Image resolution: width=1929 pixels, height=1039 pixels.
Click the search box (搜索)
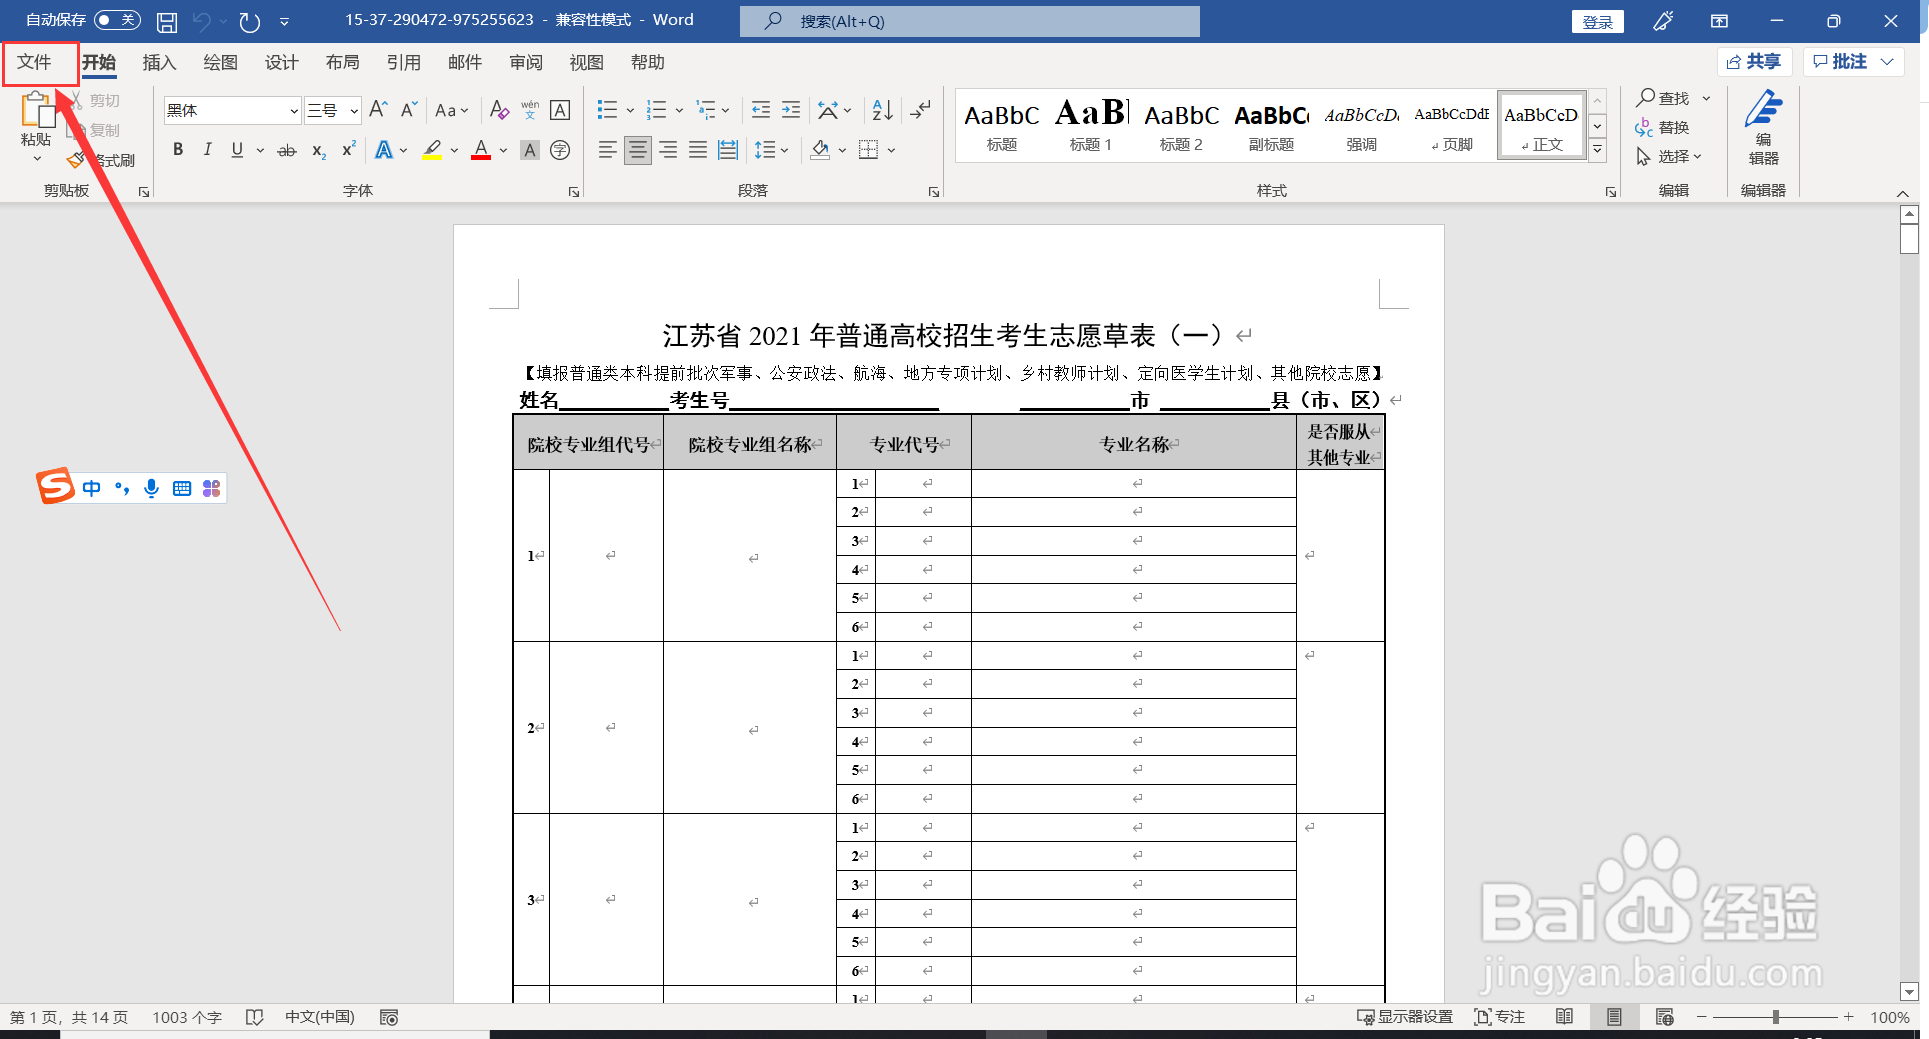tap(970, 21)
